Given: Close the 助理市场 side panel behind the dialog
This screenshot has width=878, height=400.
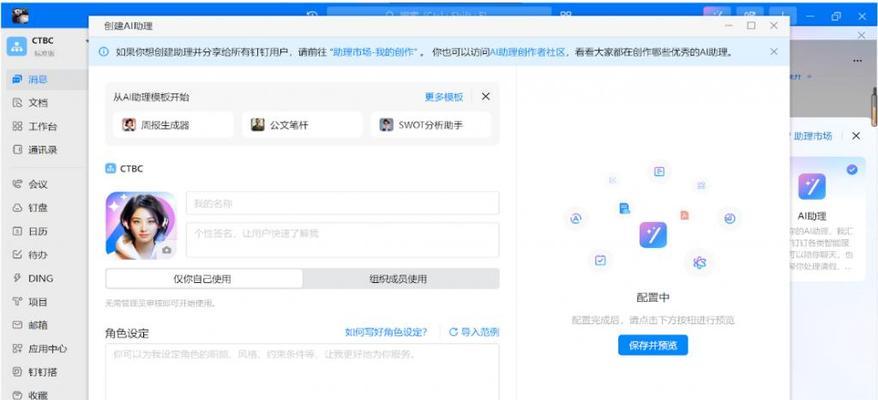Looking at the screenshot, I should coord(856,136).
